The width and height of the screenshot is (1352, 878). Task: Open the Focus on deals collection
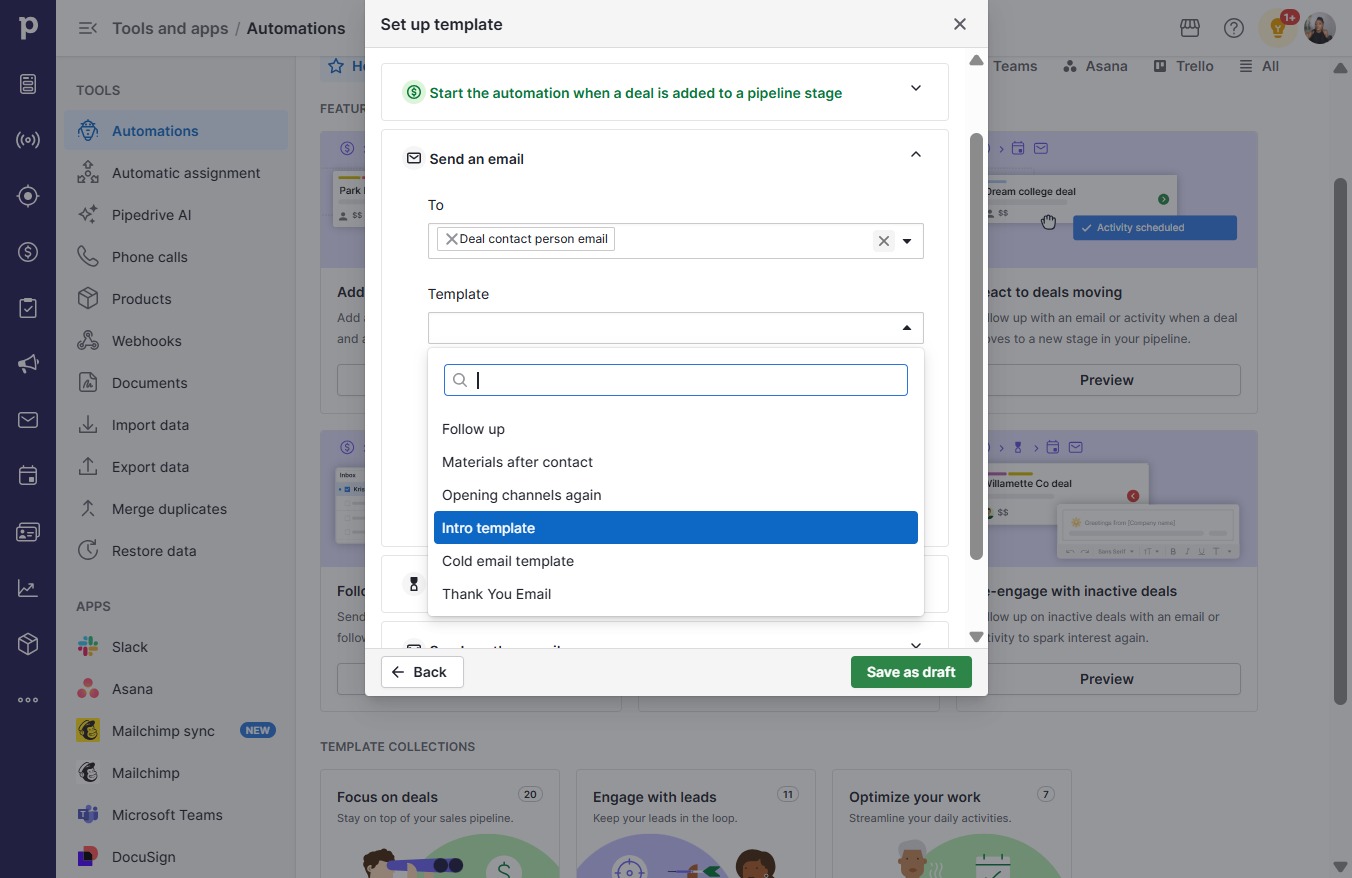click(440, 824)
